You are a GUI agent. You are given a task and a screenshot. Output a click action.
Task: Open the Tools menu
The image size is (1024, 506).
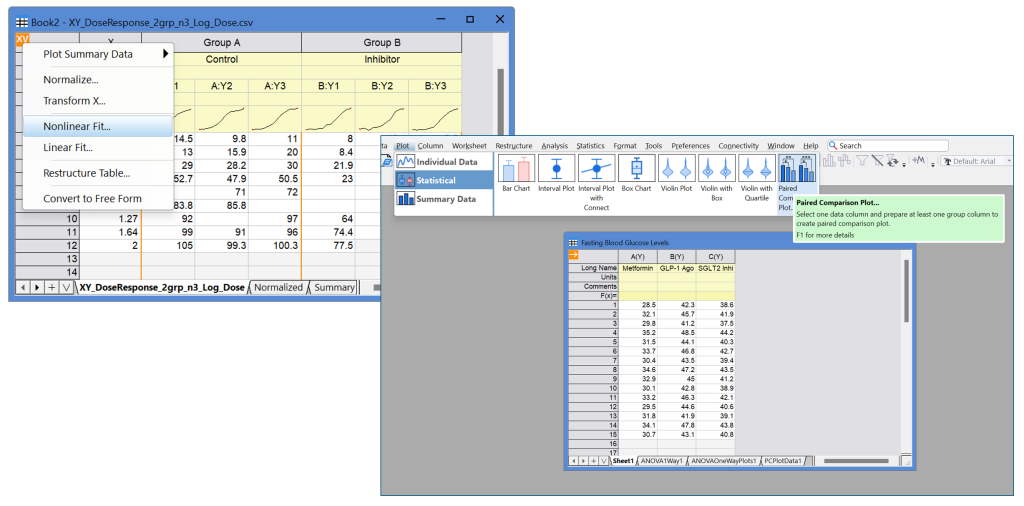pyautogui.click(x=653, y=146)
